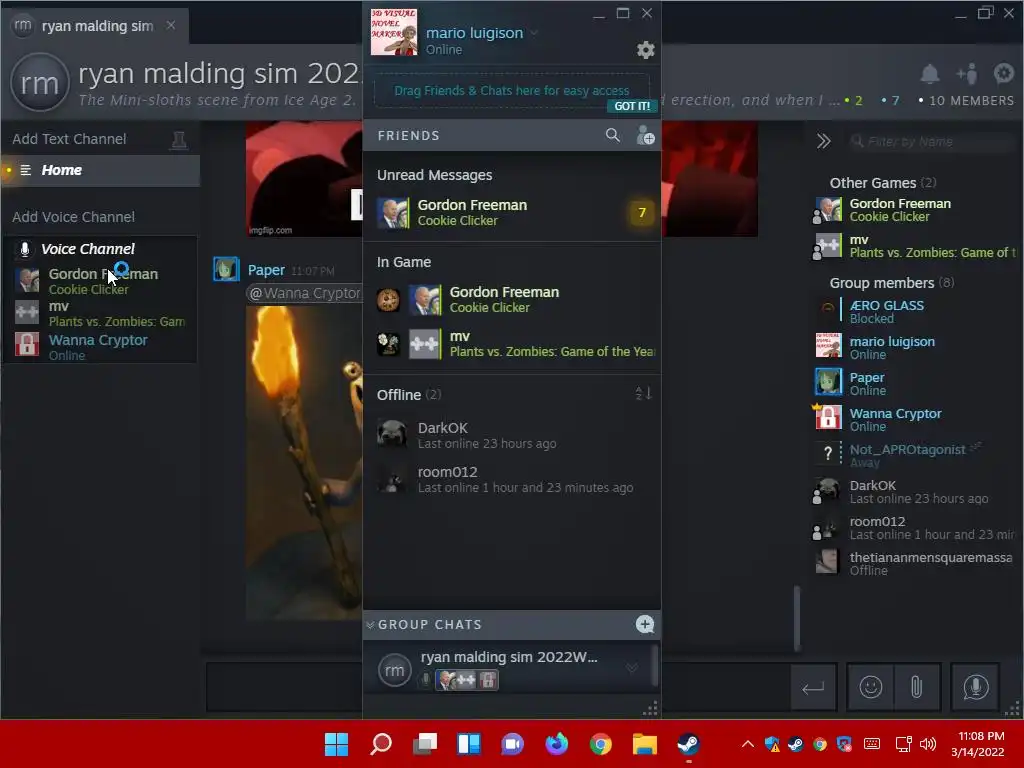Open File Explorer from the taskbar
Viewport: 1024px width, 768px height.
645,744
